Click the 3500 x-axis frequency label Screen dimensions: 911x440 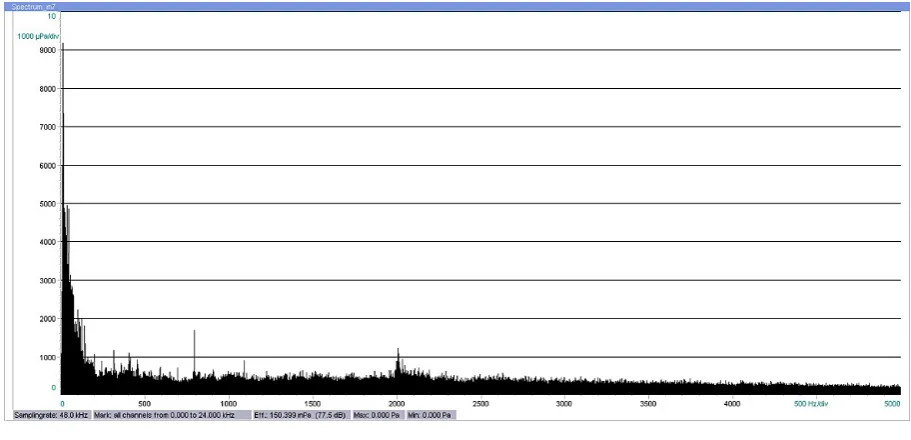pos(648,403)
